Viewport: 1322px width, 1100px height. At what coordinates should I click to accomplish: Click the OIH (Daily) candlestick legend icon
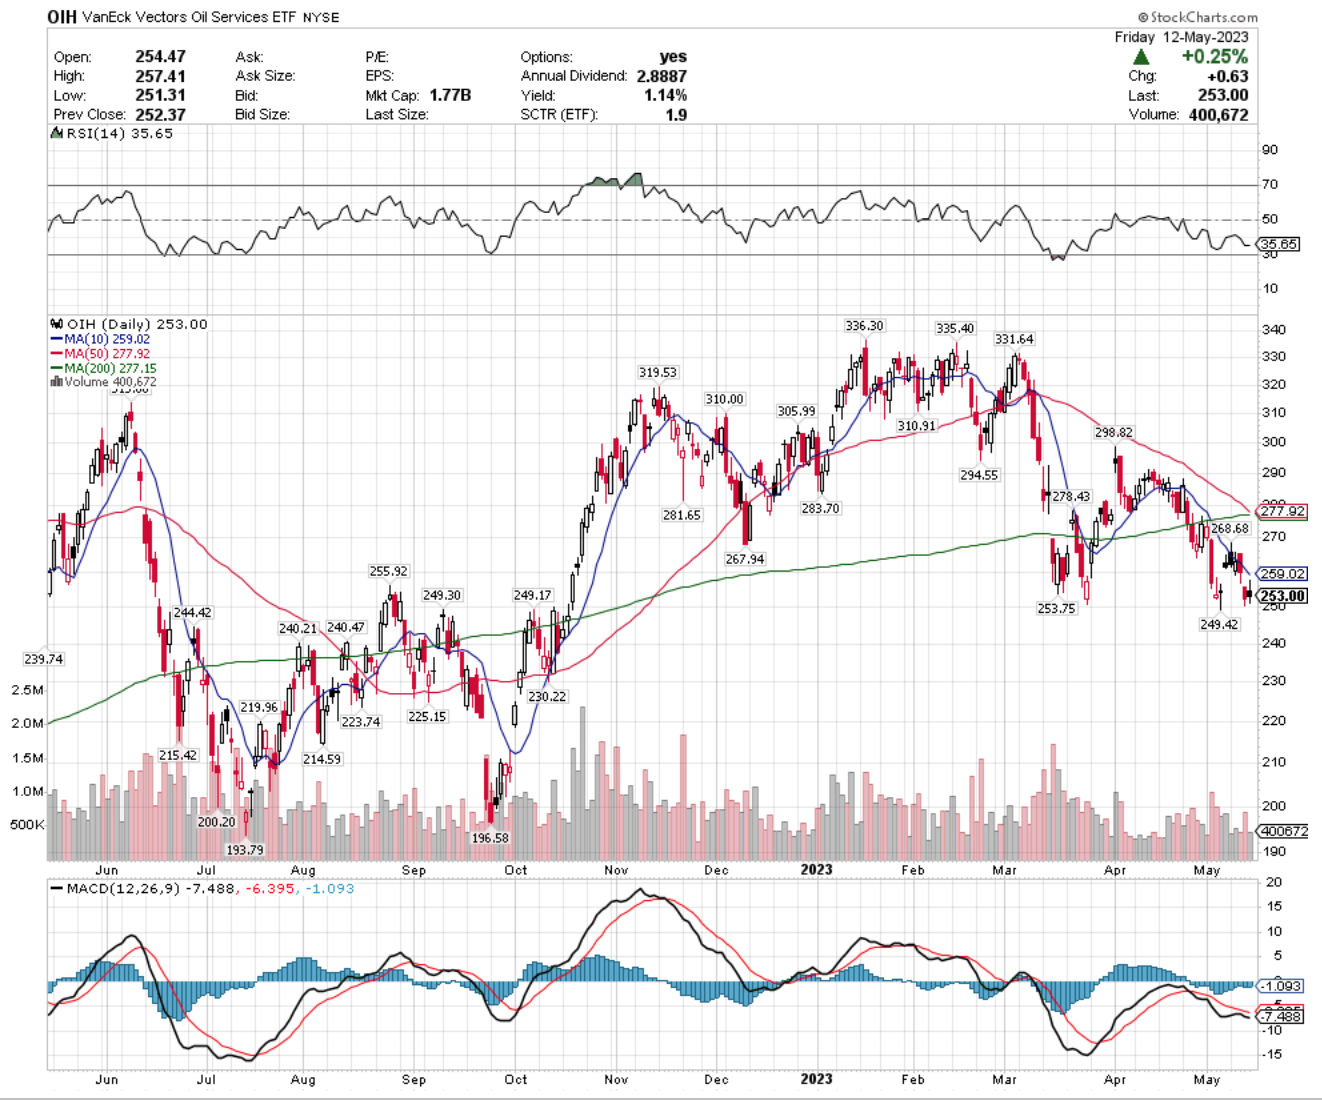click(x=56, y=324)
